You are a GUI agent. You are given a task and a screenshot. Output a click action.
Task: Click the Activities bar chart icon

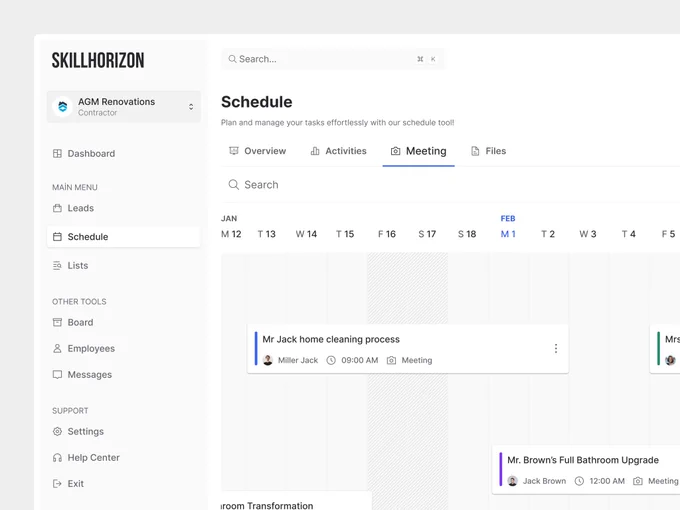[x=315, y=151]
